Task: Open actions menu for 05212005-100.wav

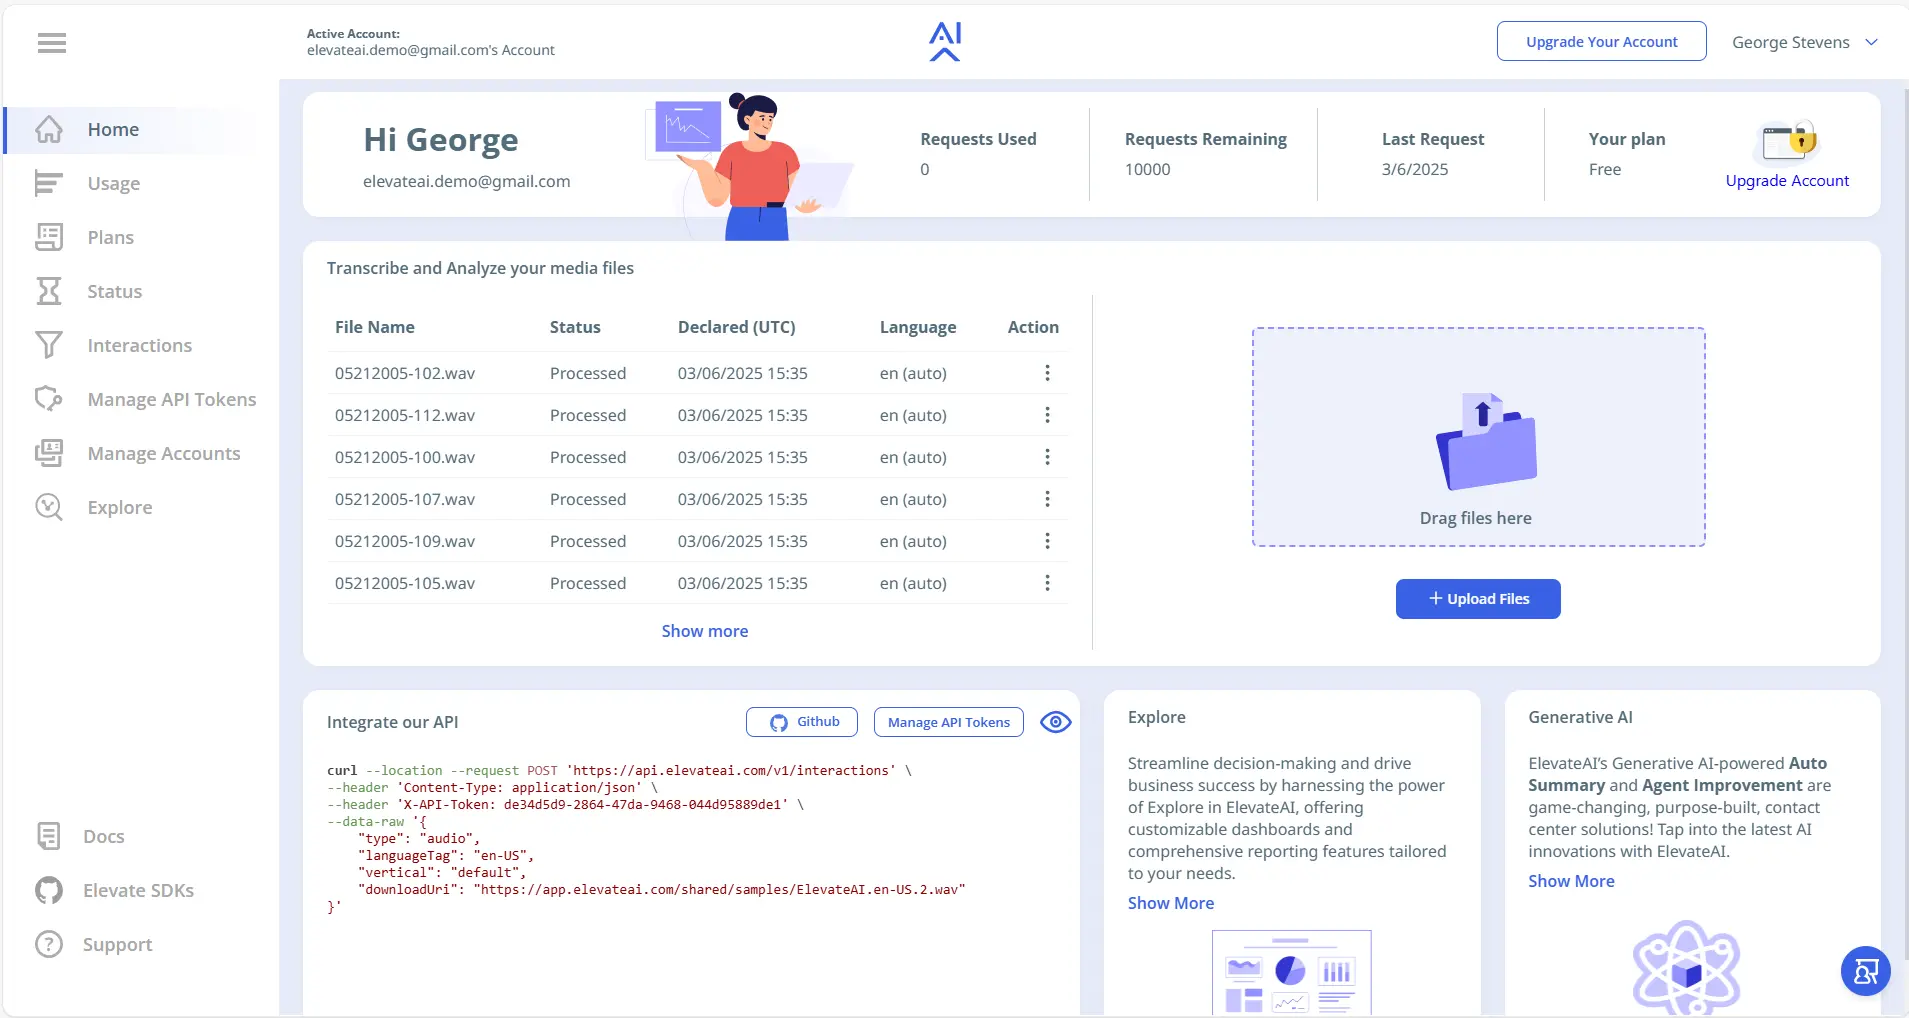Action: (1047, 457)
